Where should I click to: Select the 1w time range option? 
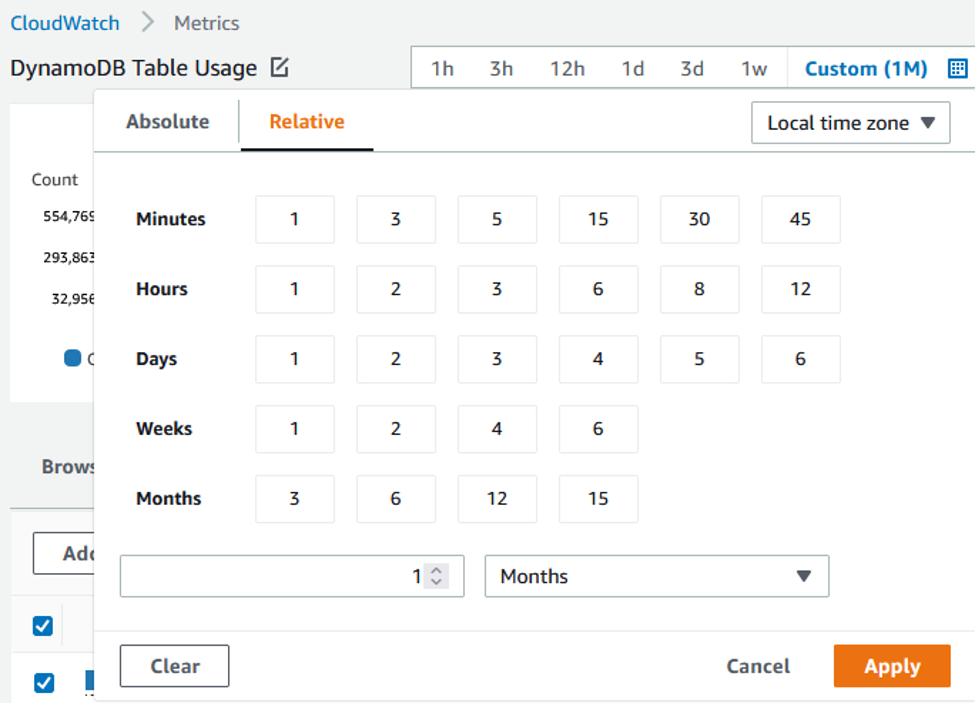pyautogui.click(x=754, y=68)
